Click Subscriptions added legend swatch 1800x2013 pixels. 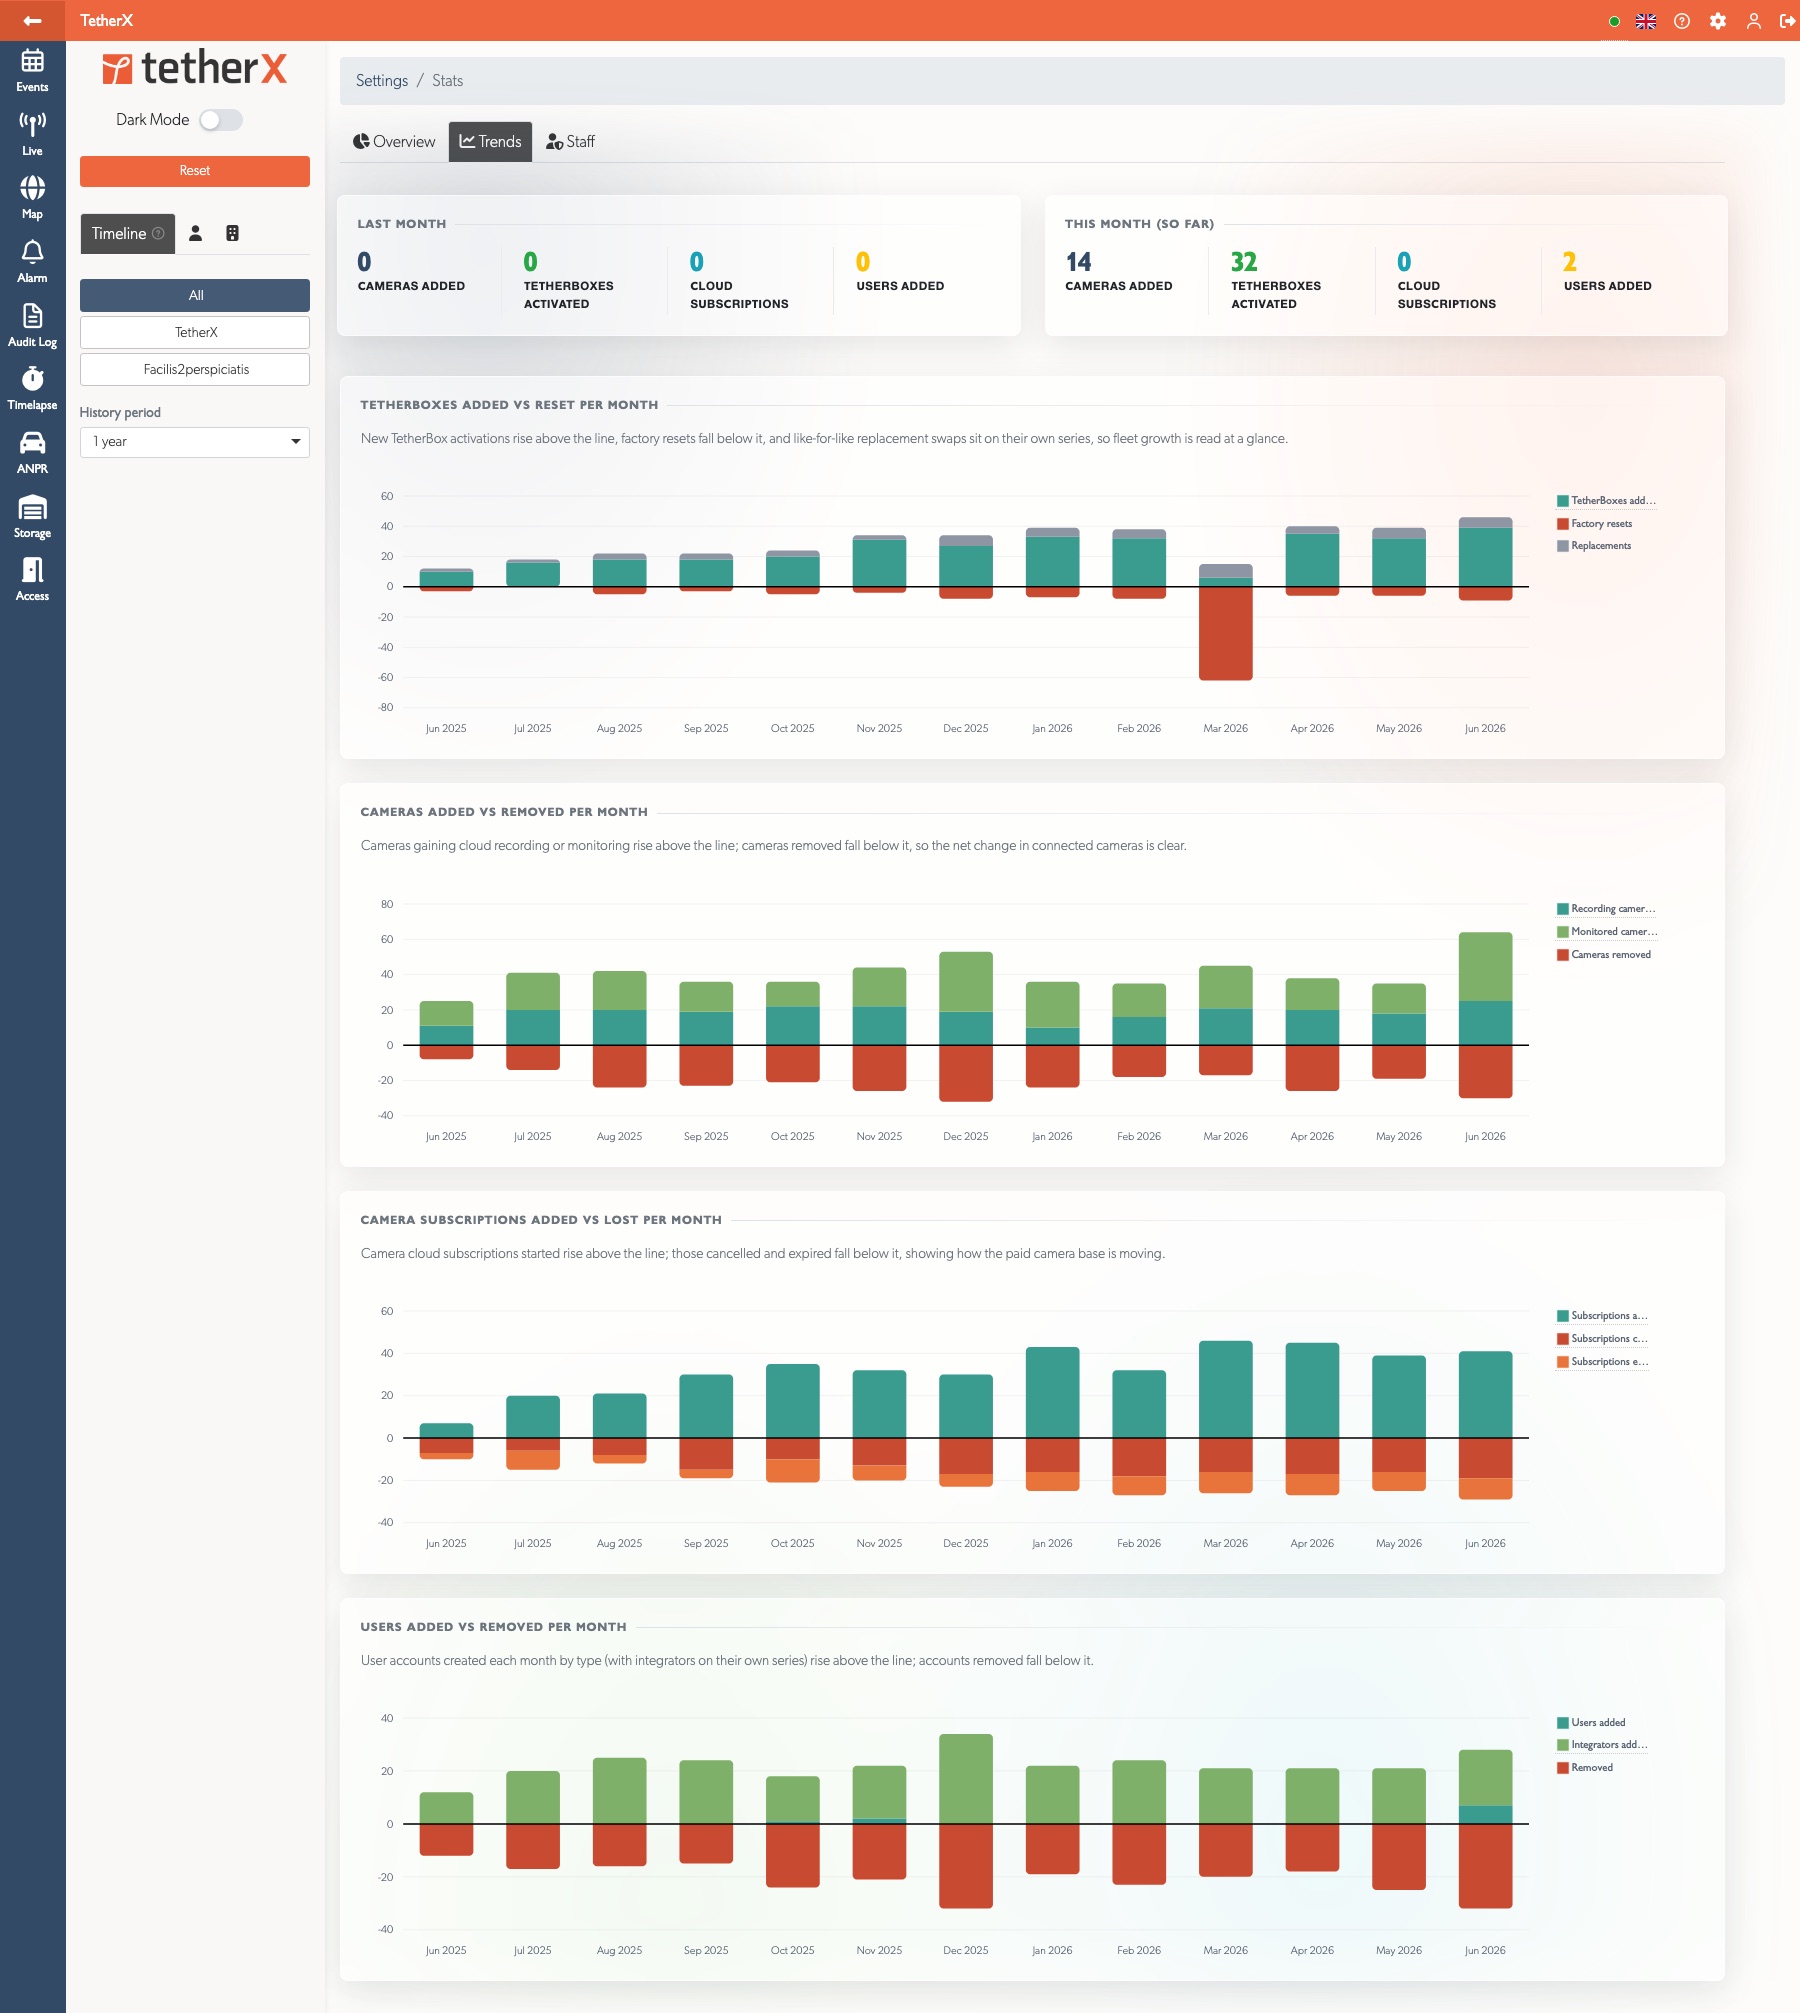1562,1316
